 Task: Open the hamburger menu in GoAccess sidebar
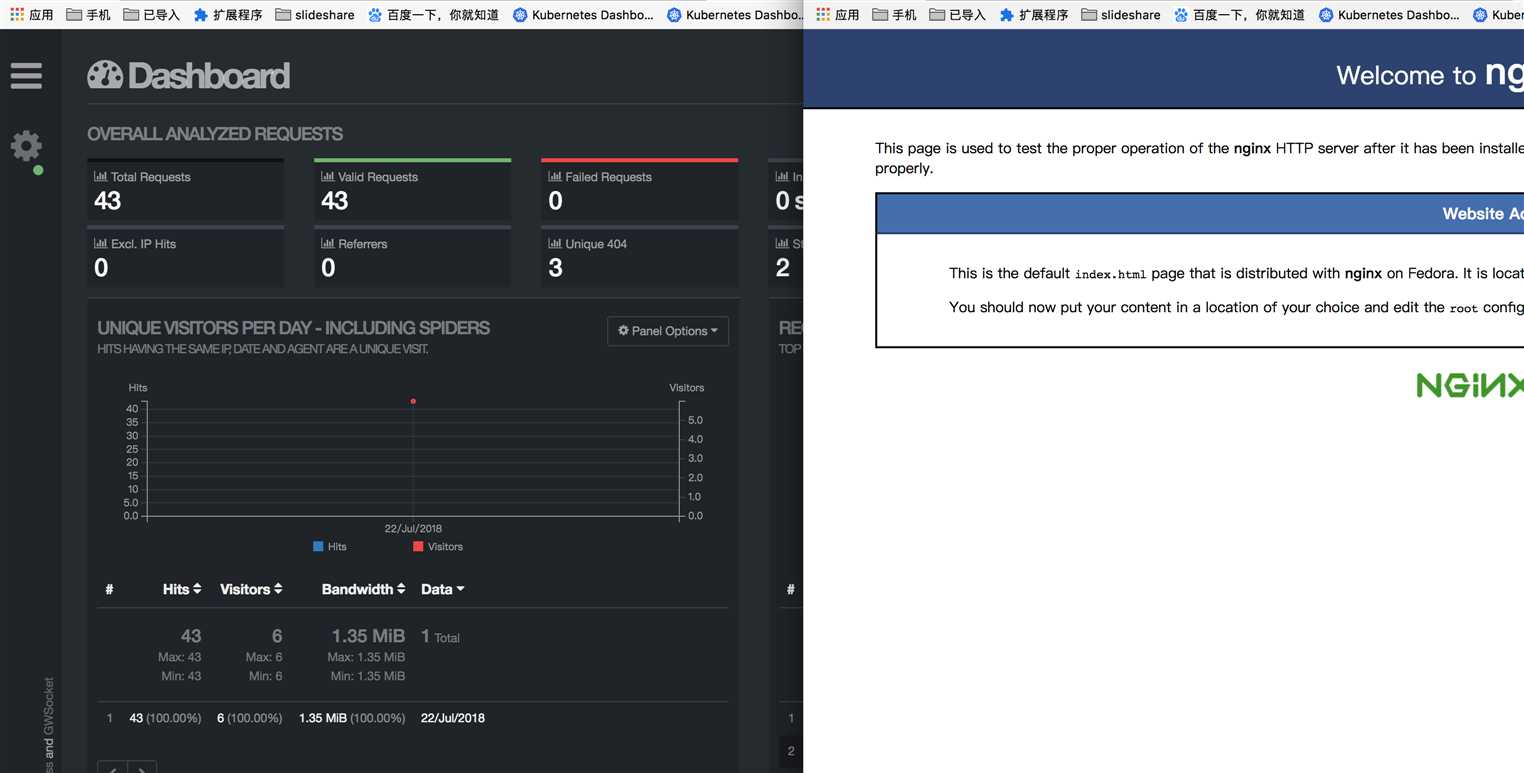[26, 75]
